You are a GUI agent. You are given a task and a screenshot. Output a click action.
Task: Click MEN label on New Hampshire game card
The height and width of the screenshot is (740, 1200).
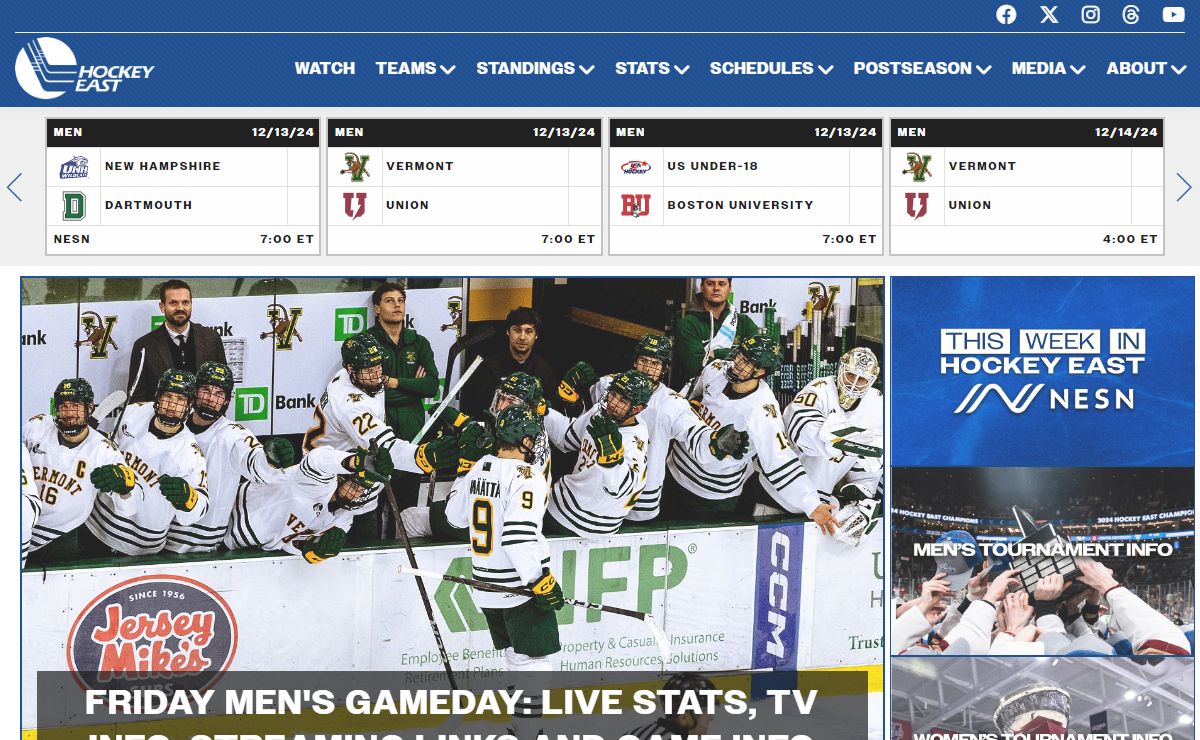click(x=68, y=132)
